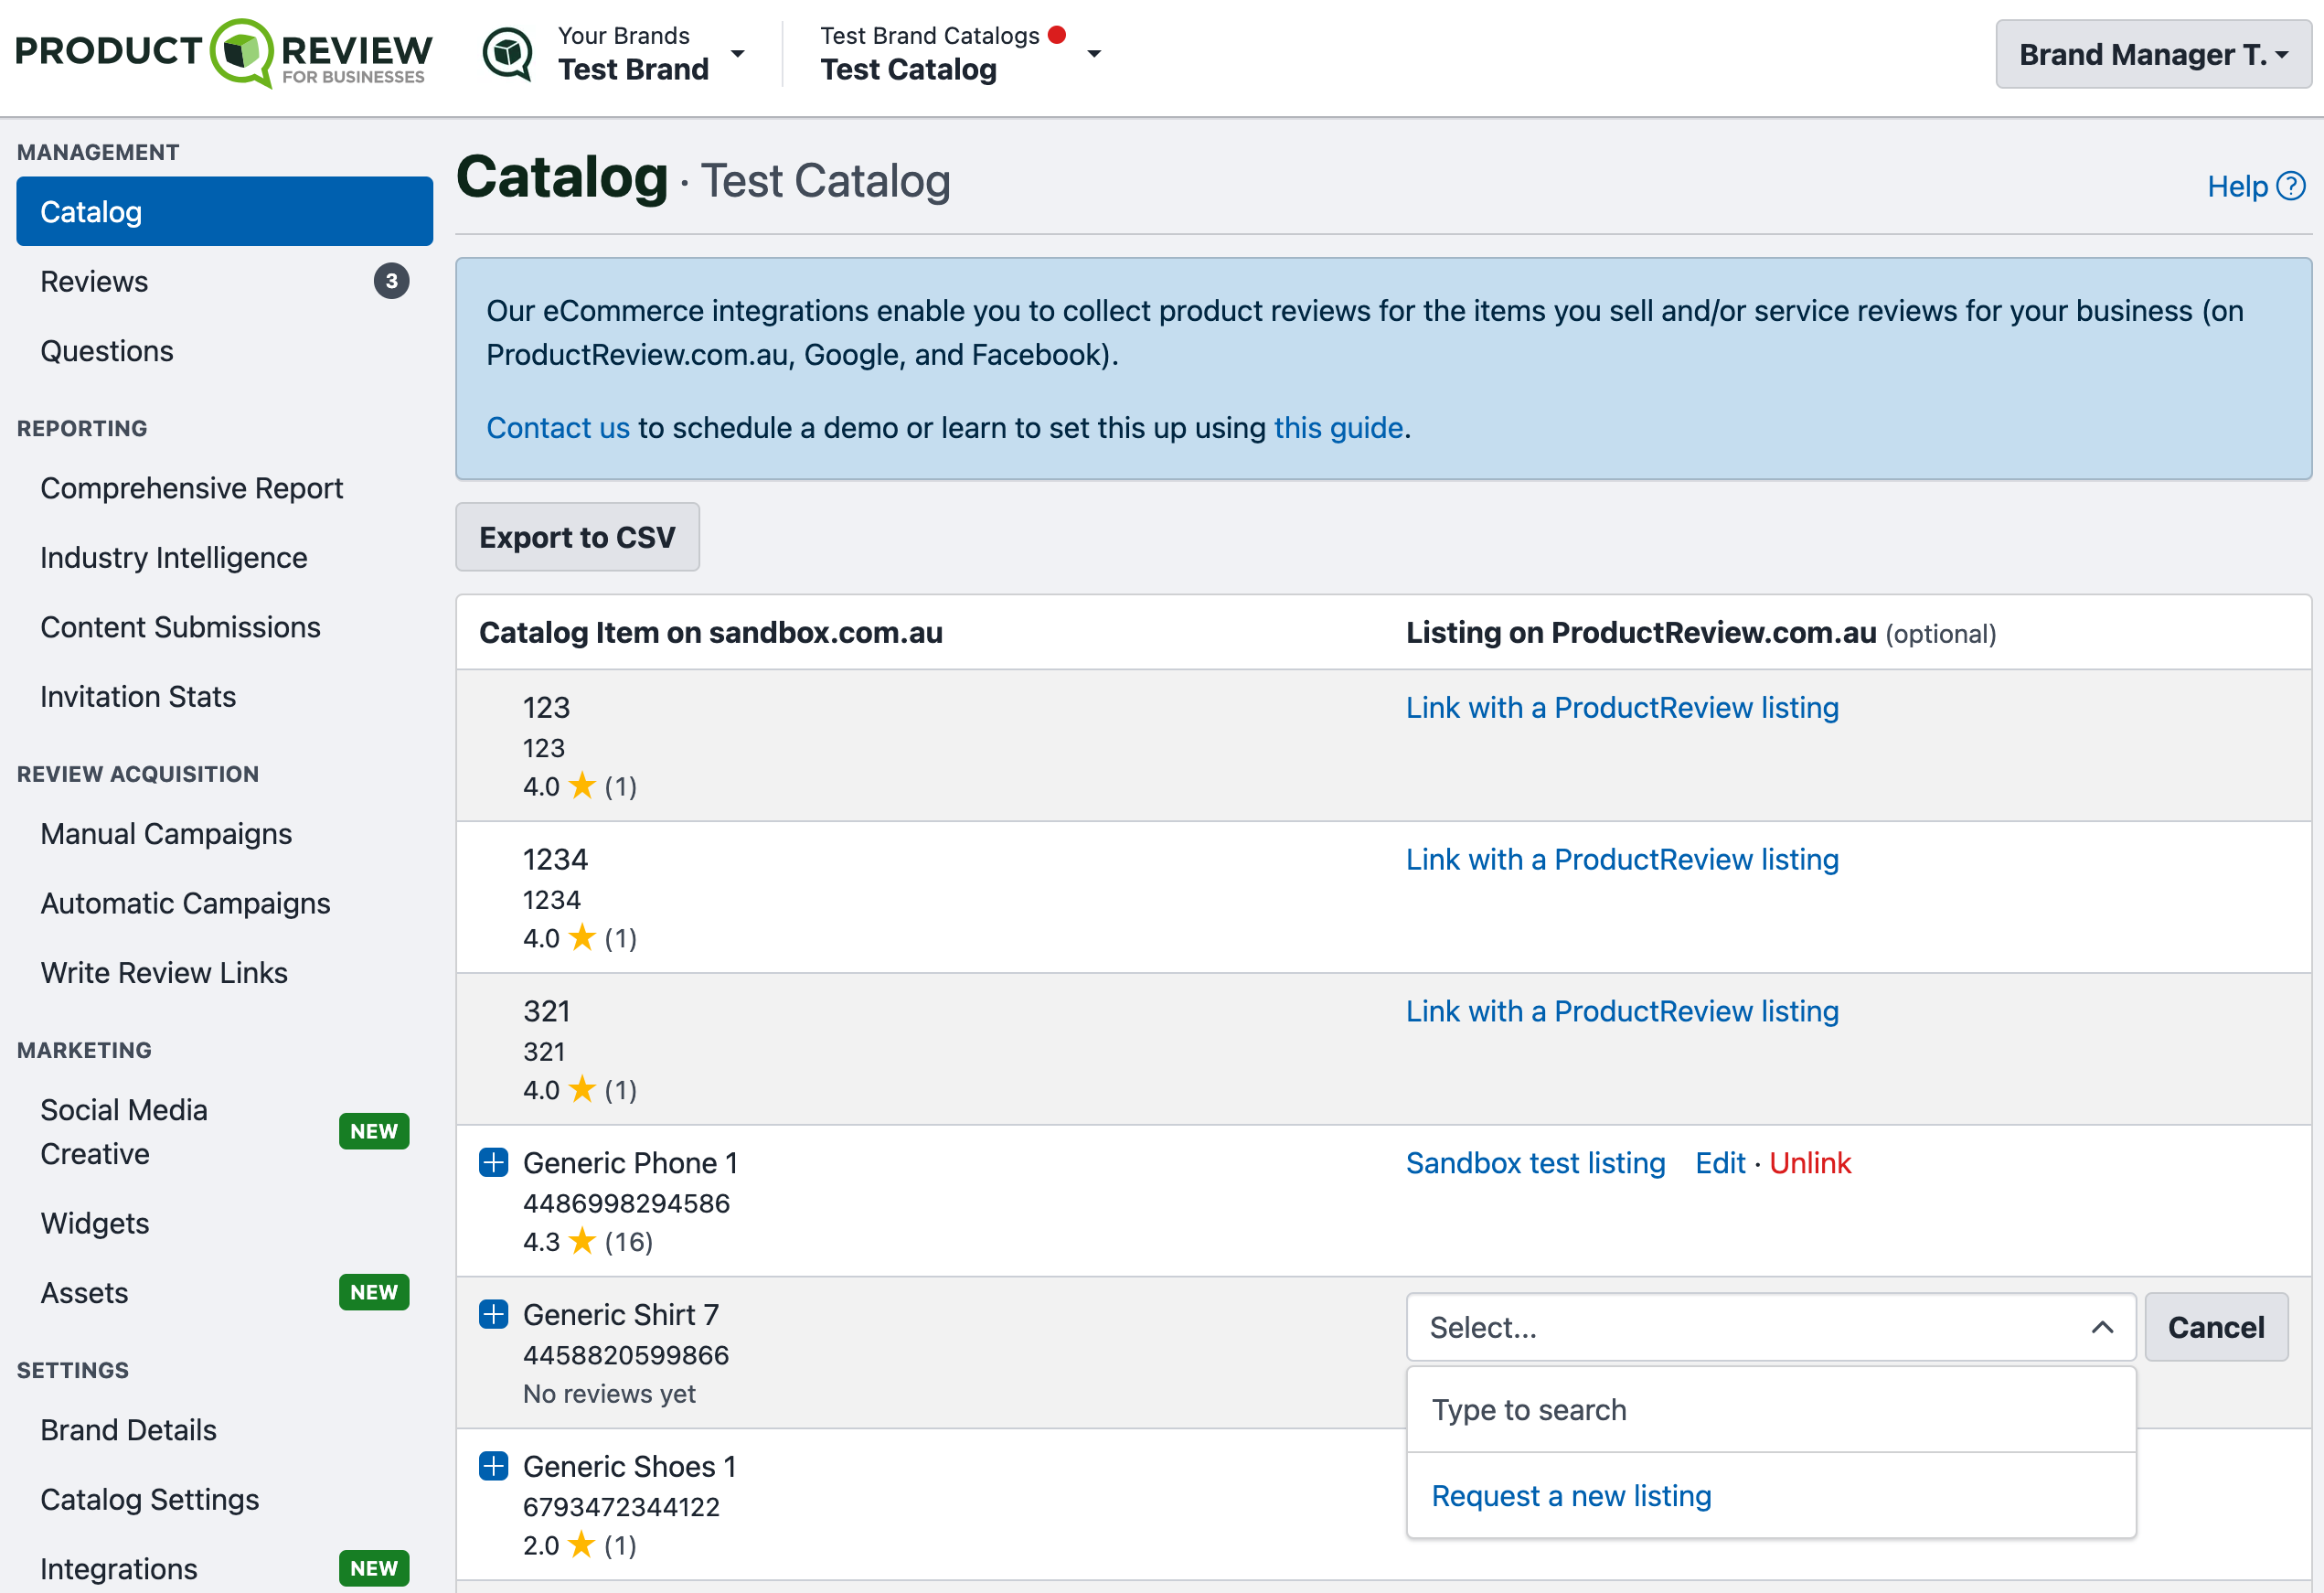Select Catalog in the sidebar
Image resolution: width=2324 pixels, height=1593 pixels.
point(224,211)
